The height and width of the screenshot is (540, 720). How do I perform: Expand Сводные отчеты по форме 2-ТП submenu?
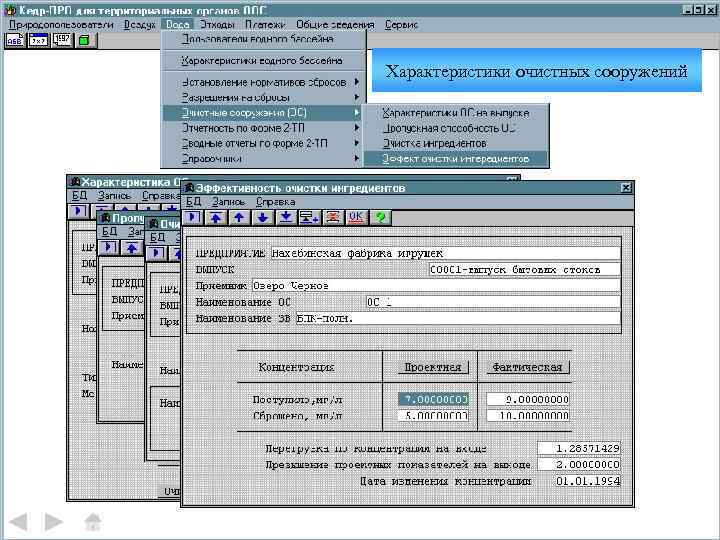(x=264, y=143)
